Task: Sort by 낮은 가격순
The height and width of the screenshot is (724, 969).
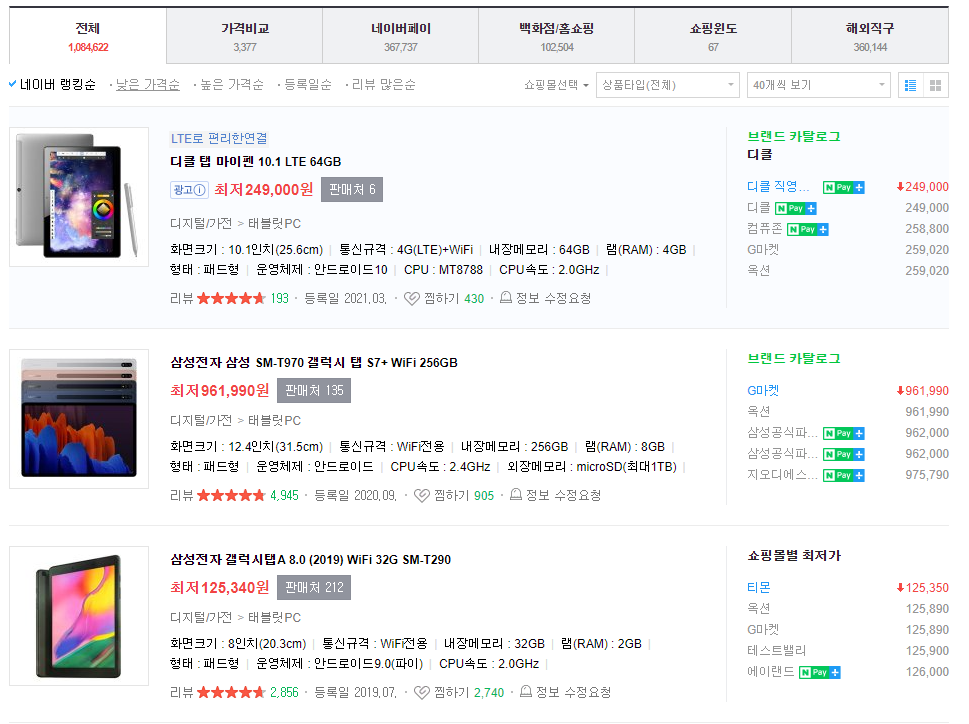Action: [148, 85]
